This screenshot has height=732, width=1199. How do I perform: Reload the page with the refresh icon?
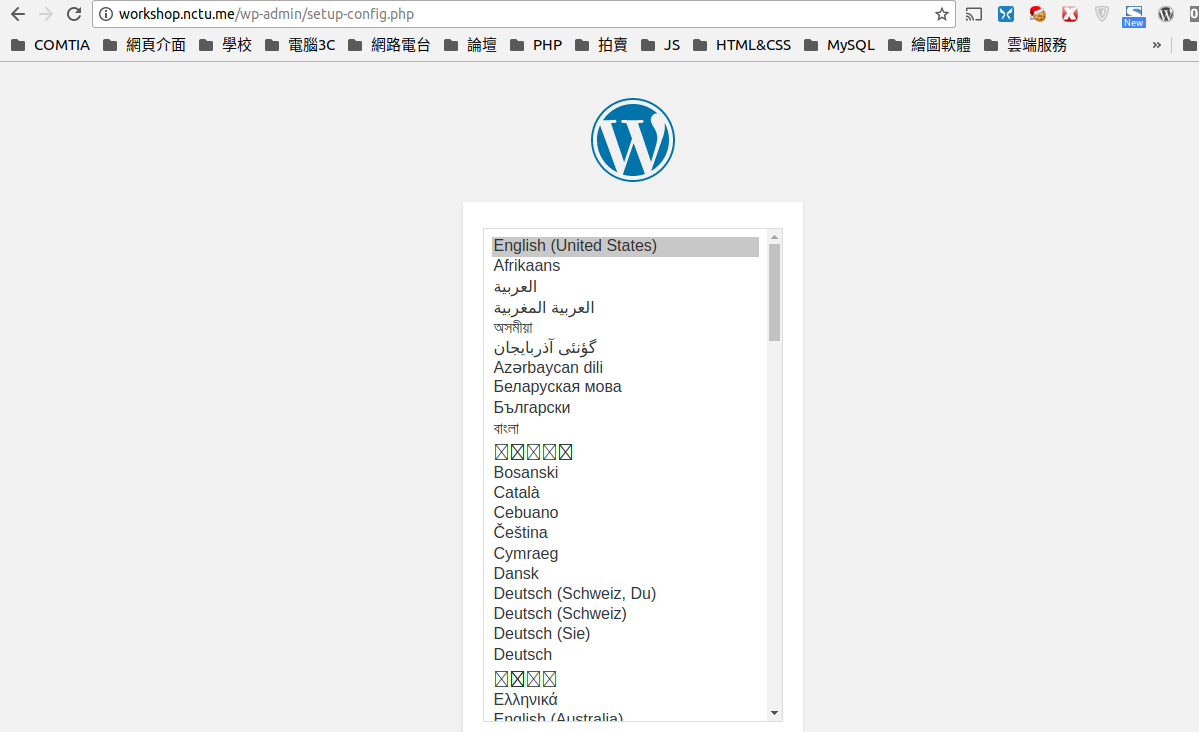tap(73, 14)
